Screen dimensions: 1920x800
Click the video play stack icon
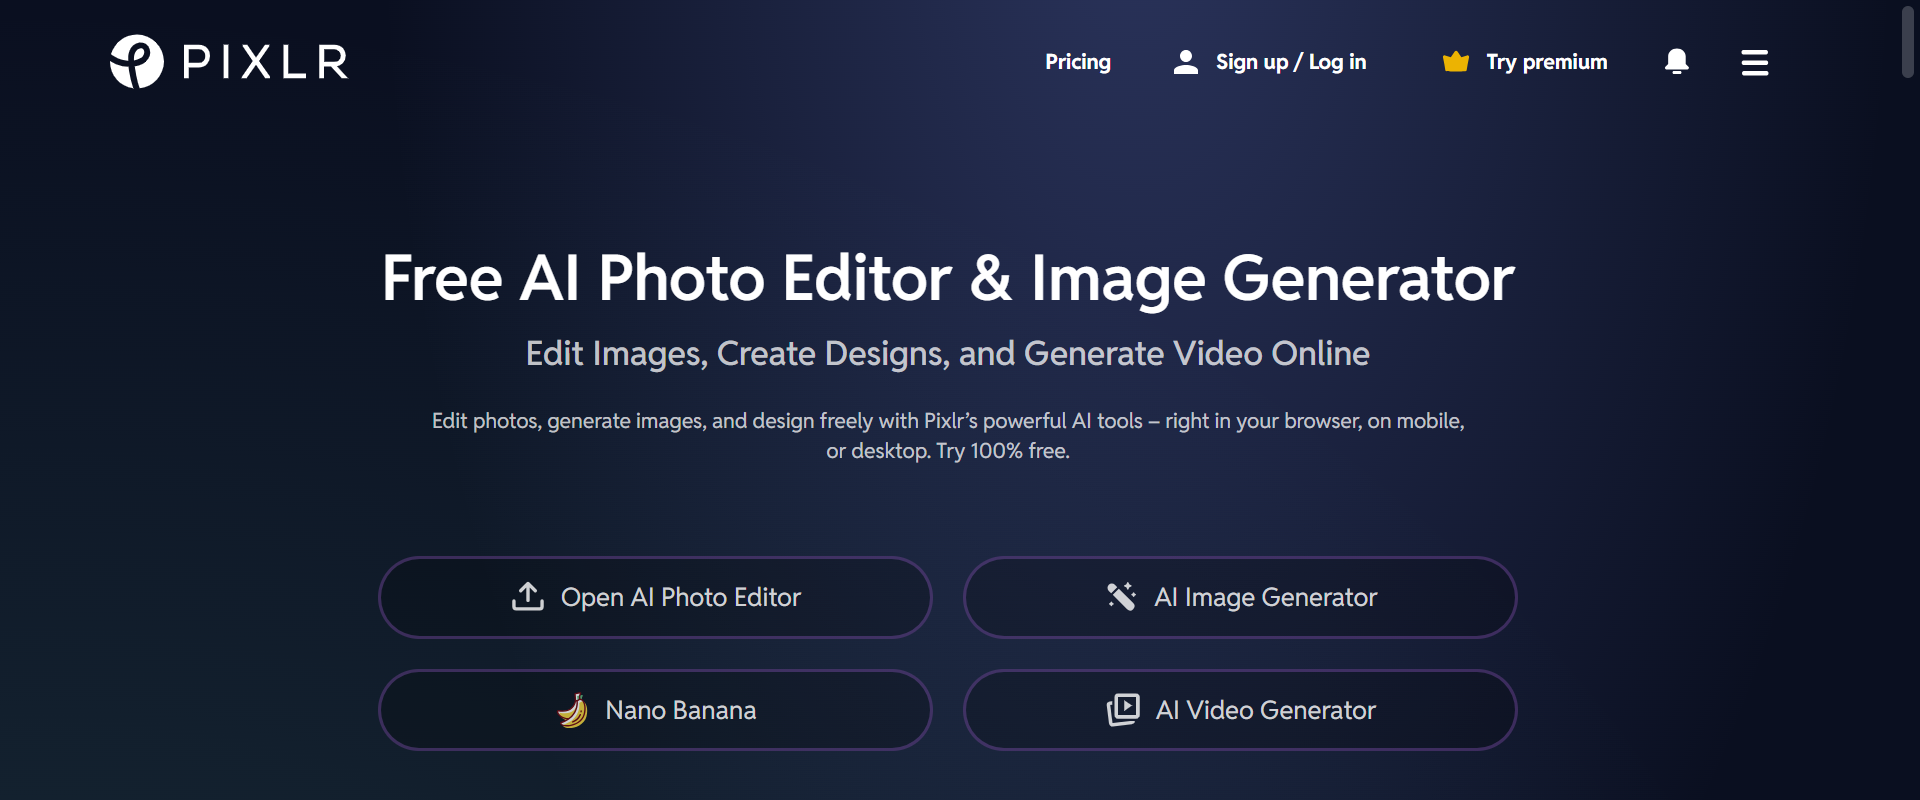point(1123,710)
